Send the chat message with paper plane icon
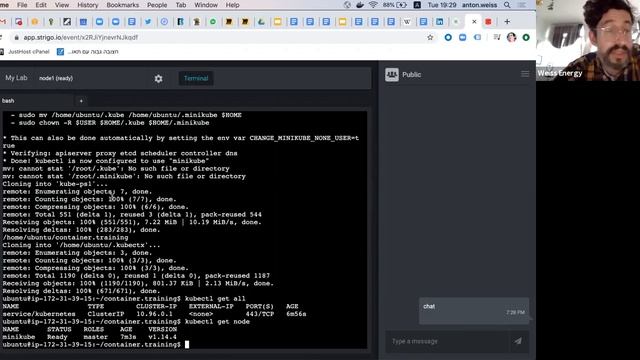This screenshot has height=360, width=640. [x=518, y=341]
